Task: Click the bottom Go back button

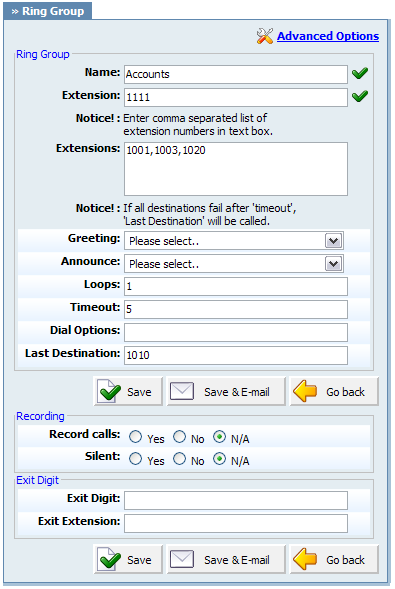Action: coord(334,559)
